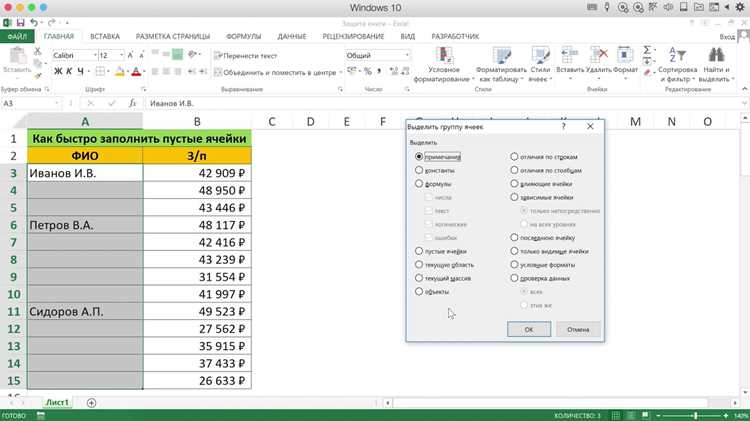Viewport: 750px width, 421px height.
Task: Select the условные форматы radio button
Action: click(514, 264)
